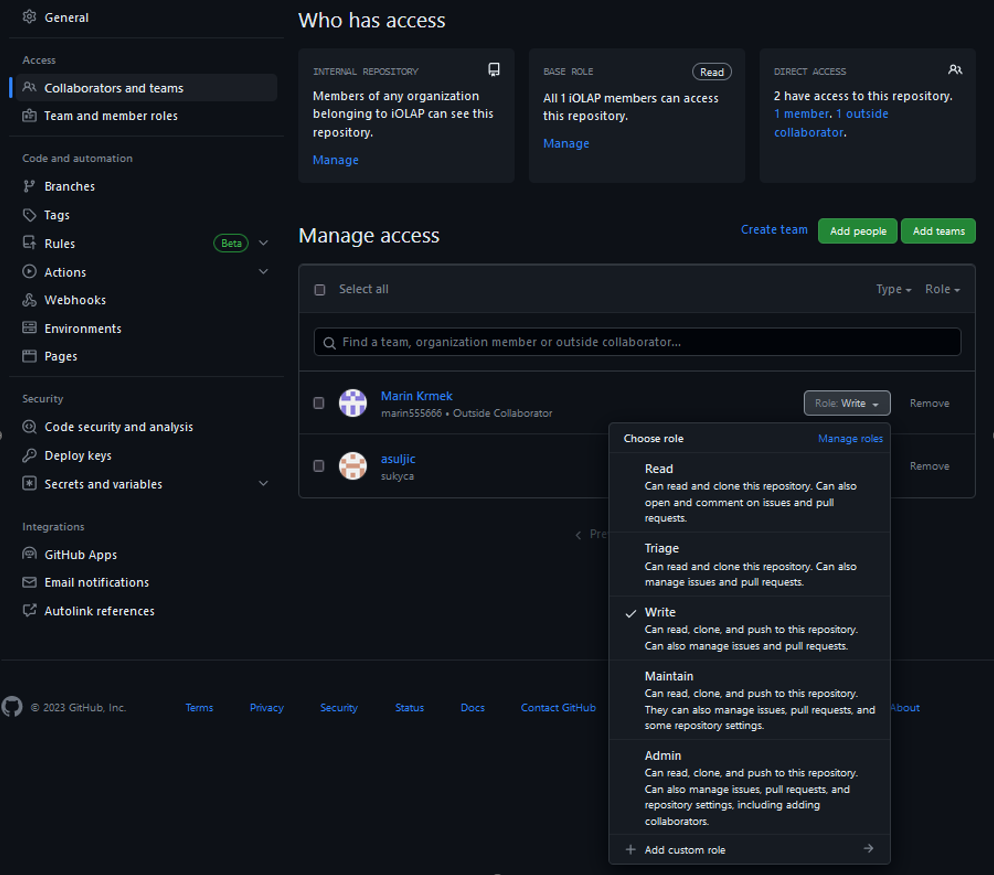This screenshot has width=994, height=875.
Task: Click the Email notifications envelope icon
Action: (29, 583)
